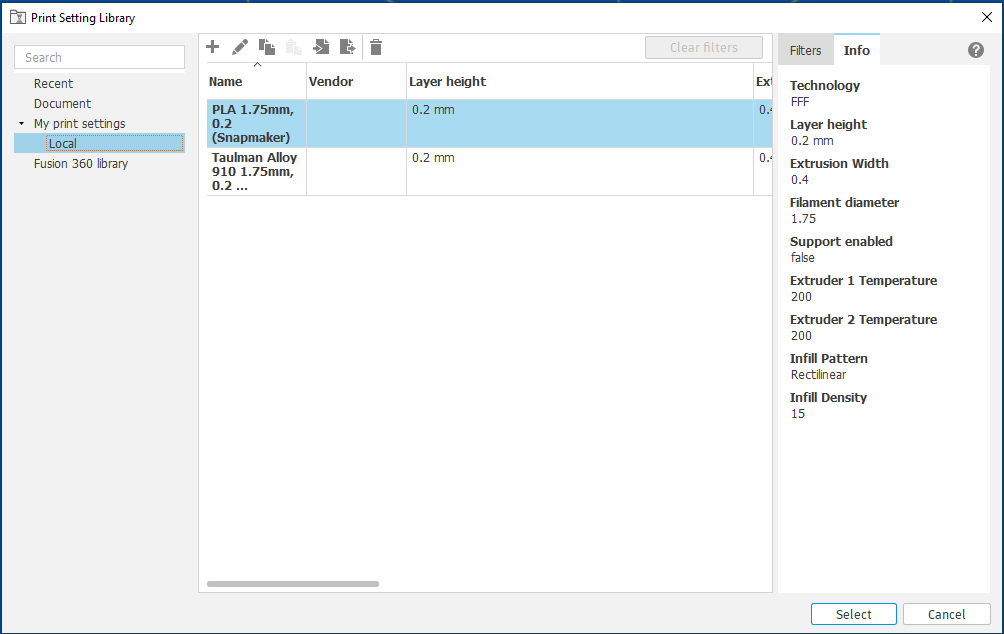Click the Export print setting icon
This screenshot has height=634, width=1004.
pos(348,47)
